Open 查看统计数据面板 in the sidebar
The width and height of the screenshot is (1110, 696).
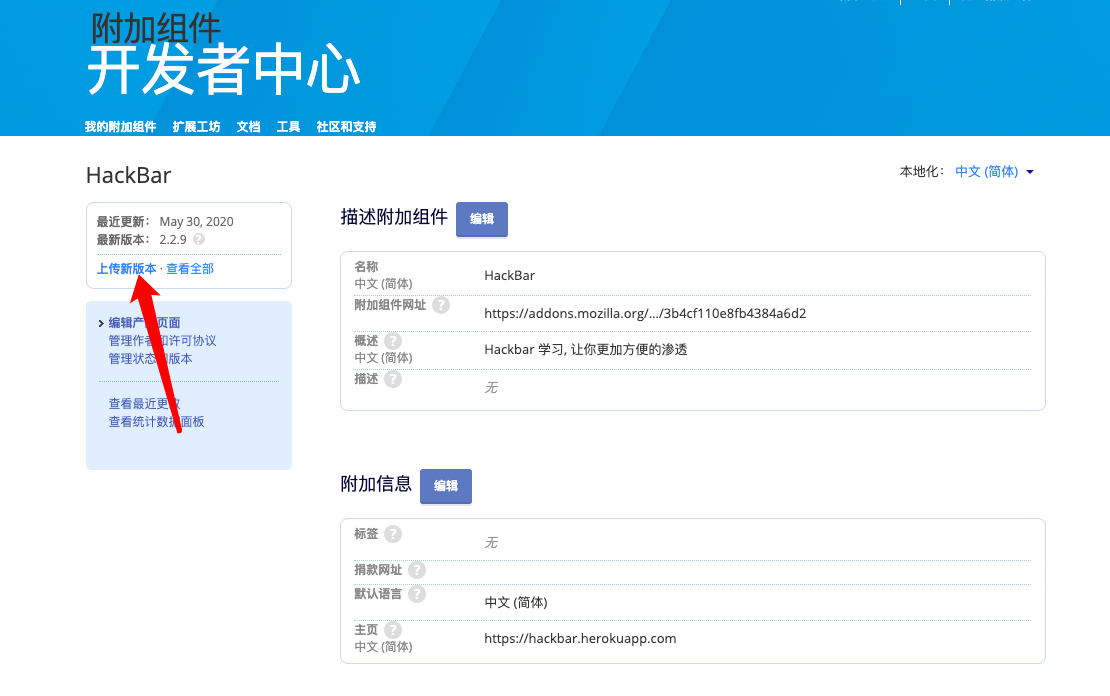[x=156, y=422]
